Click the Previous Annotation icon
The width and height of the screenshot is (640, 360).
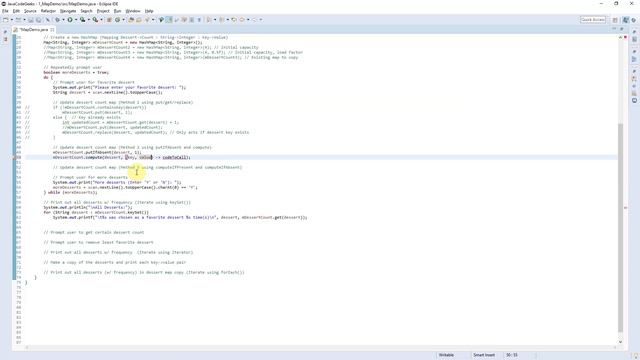222,20
